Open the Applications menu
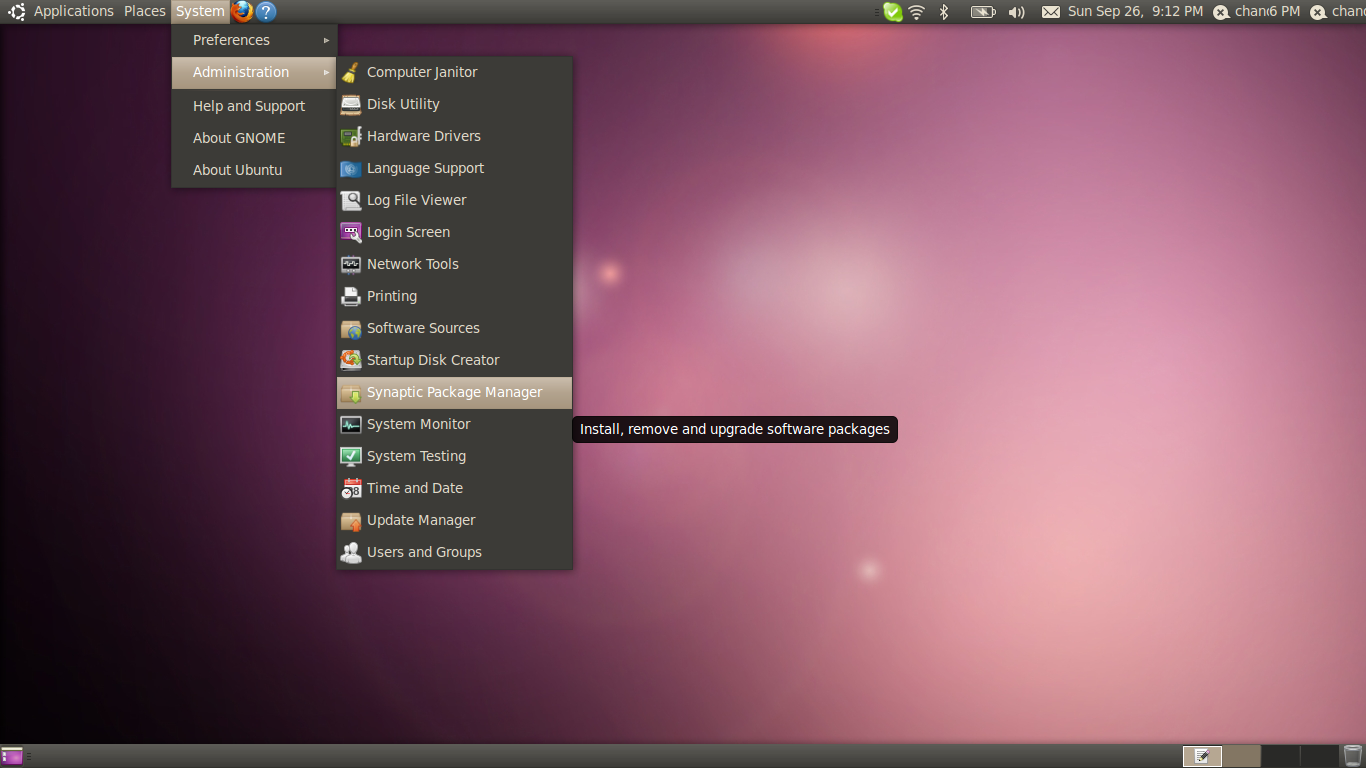The image size is (1366, 768). pyautogui.click(x=74, y=11)
